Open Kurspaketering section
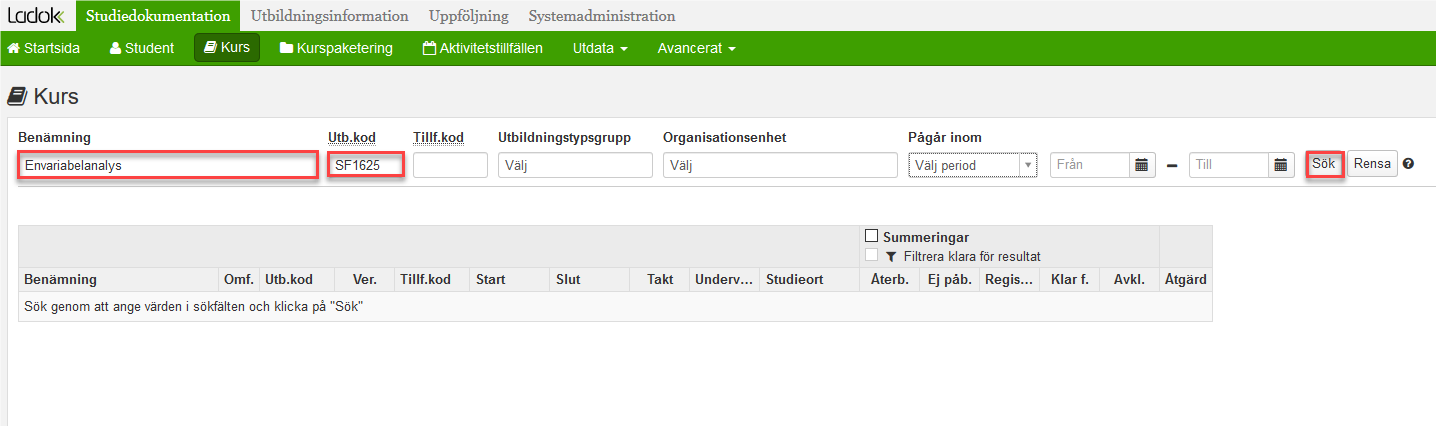 [336, 48]
